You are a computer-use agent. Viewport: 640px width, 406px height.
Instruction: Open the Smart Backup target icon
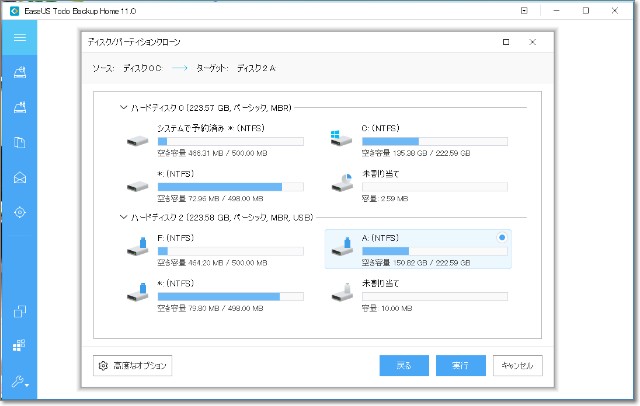pyautogui.click(x=18, y=212)
